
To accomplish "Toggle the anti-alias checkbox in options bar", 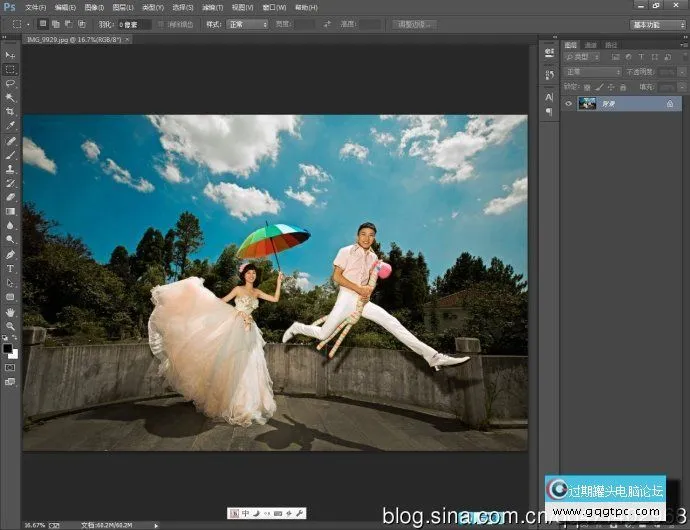I will (161, 23).
